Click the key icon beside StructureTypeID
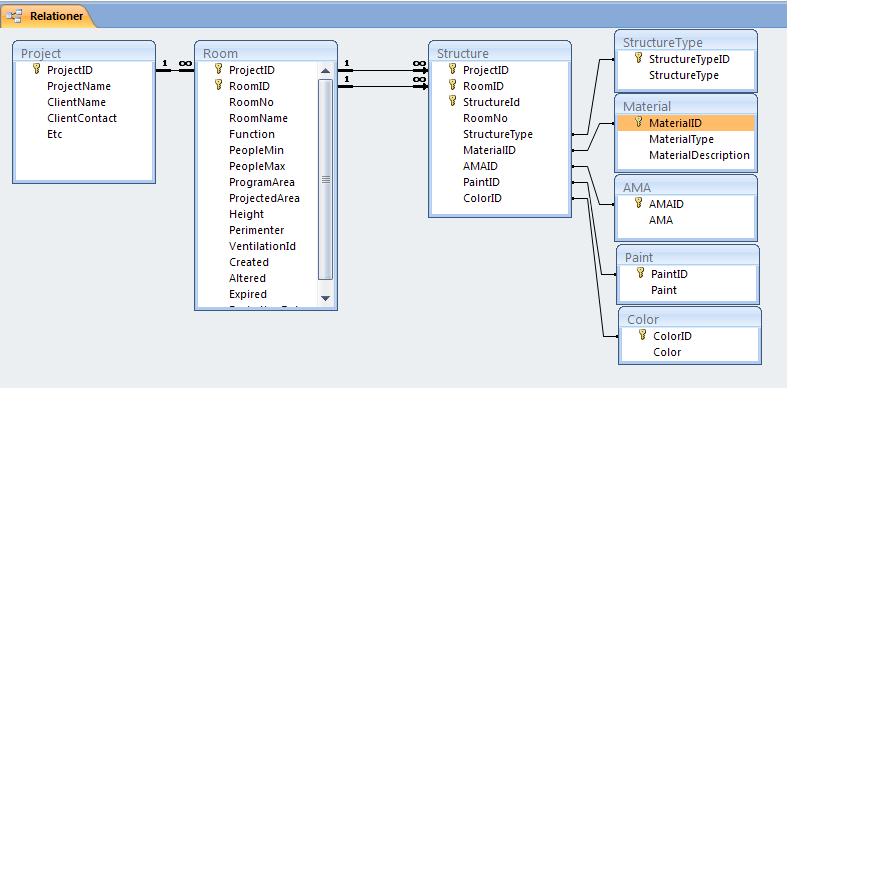The image size is (885, 878). click(x=638, y=58)
